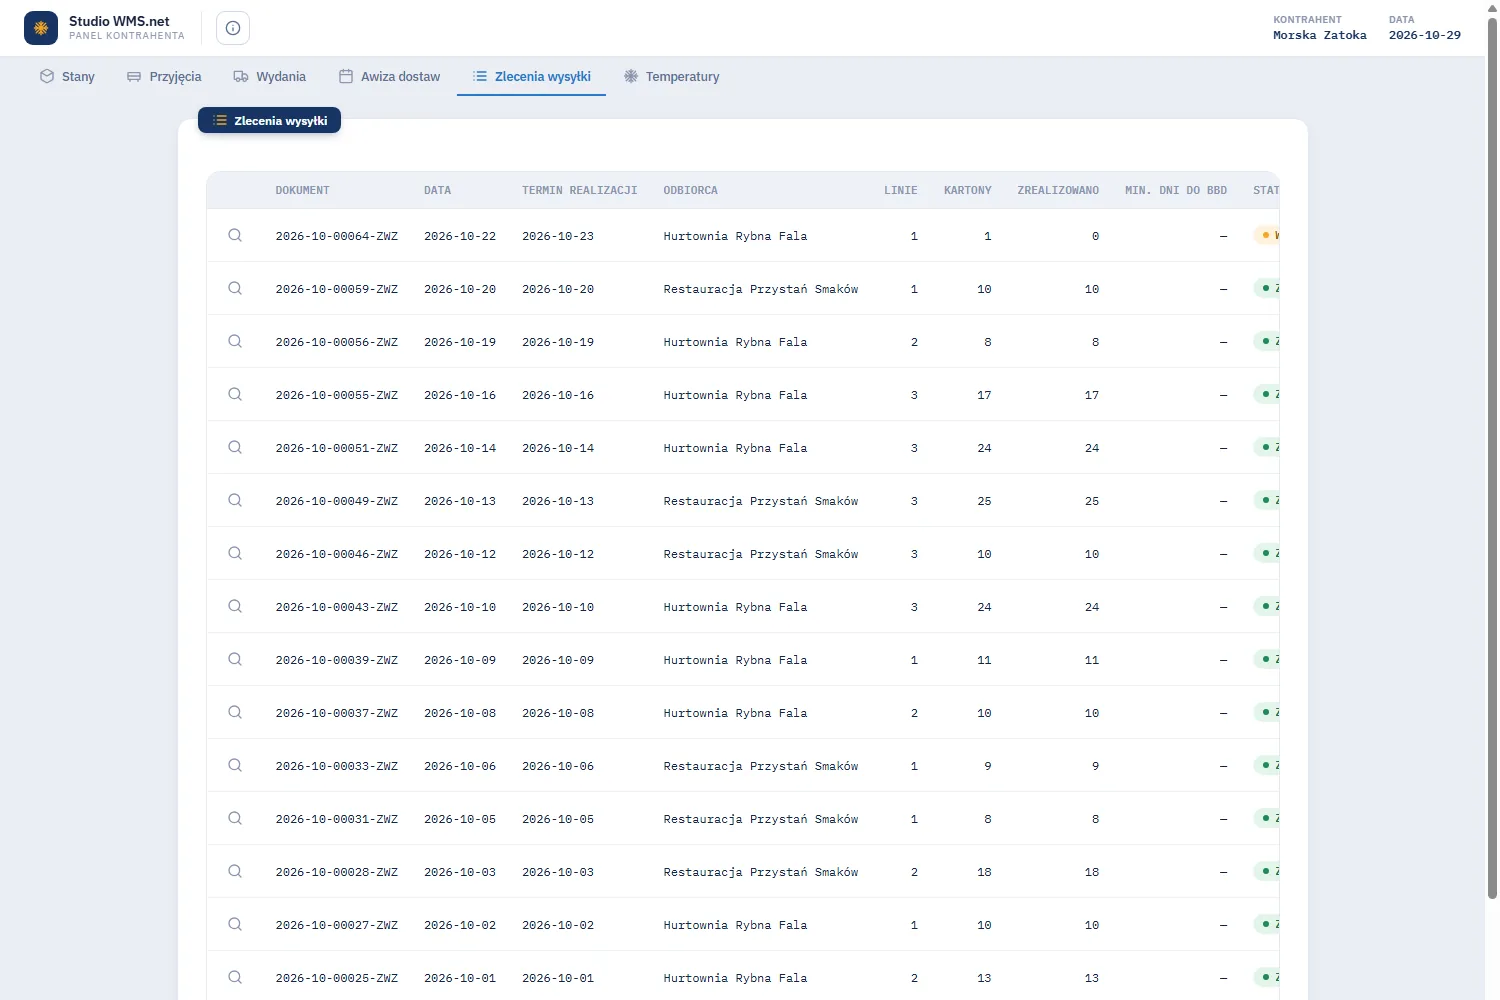Click the KARTONY column header

click(x=968, y=190)
